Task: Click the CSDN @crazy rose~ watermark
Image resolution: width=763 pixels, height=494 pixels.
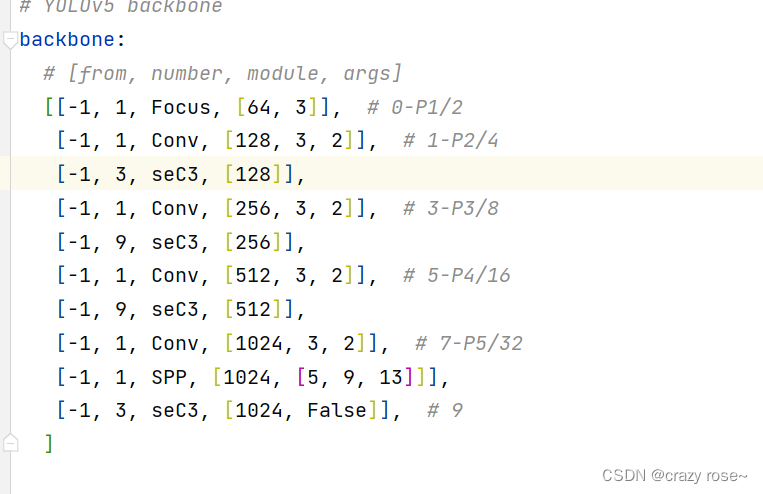Action: click(674, 476)
